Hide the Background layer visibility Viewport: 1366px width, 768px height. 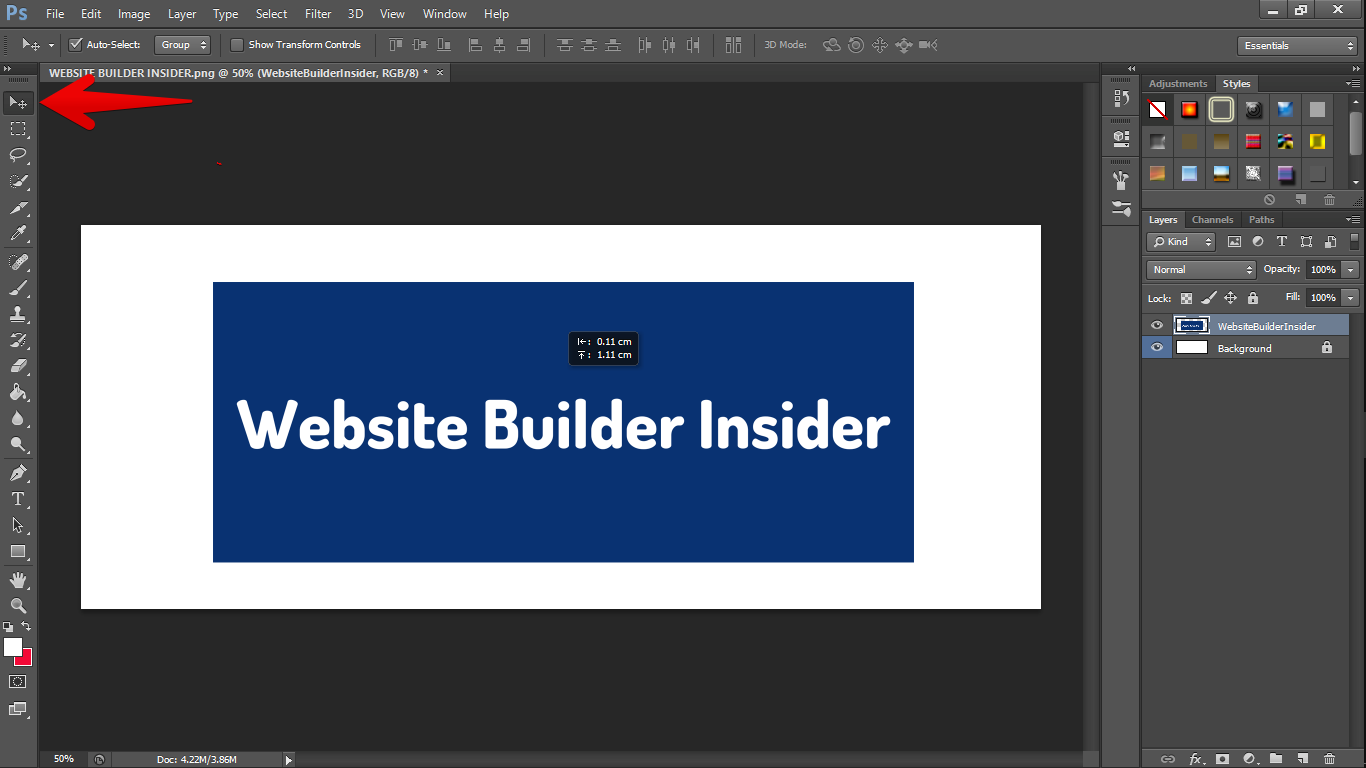(x=1157, y=348)
